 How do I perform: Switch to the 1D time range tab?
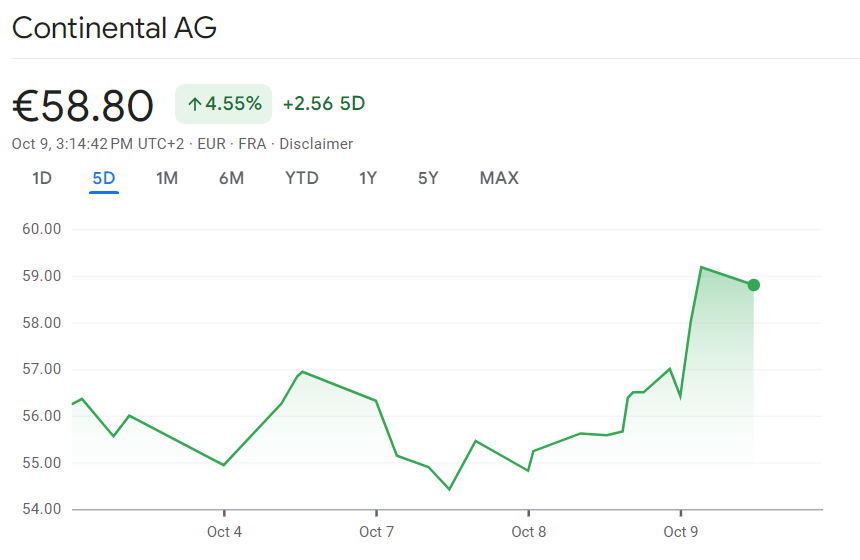[x=42, y=178]
